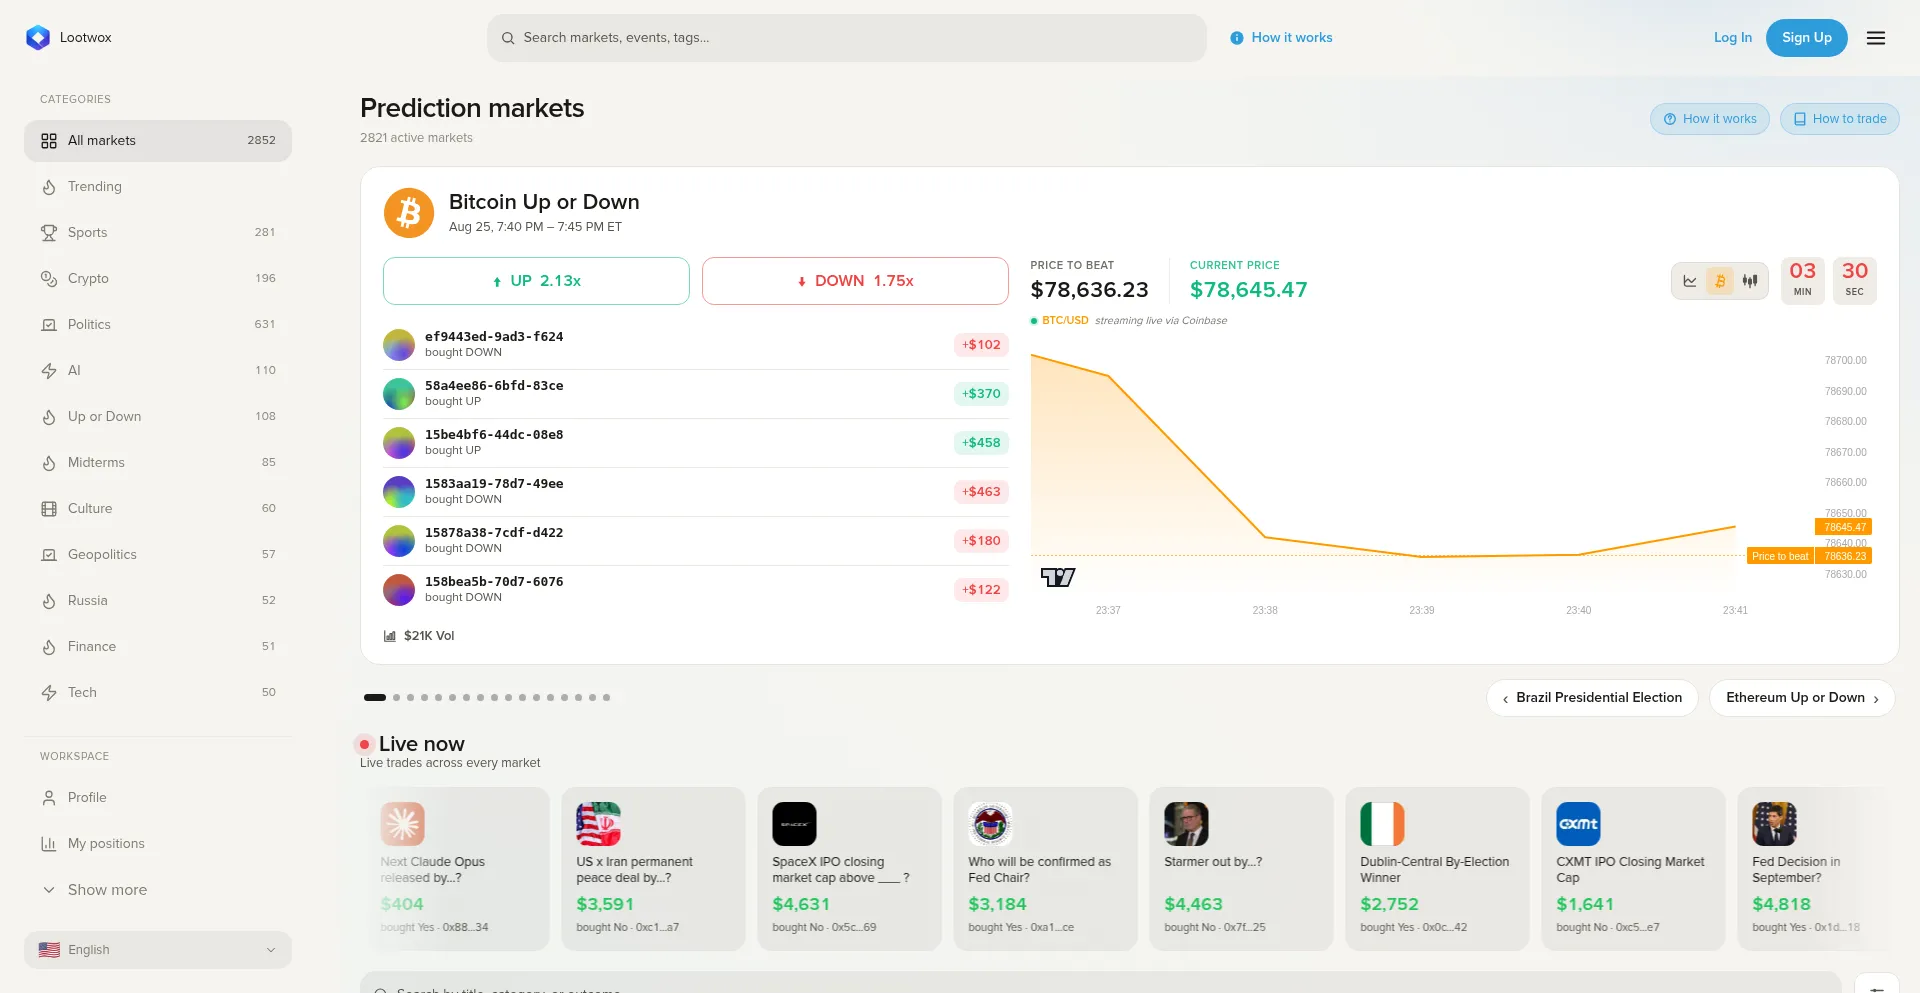Click the AI lightning icon

tap(49, 371)
